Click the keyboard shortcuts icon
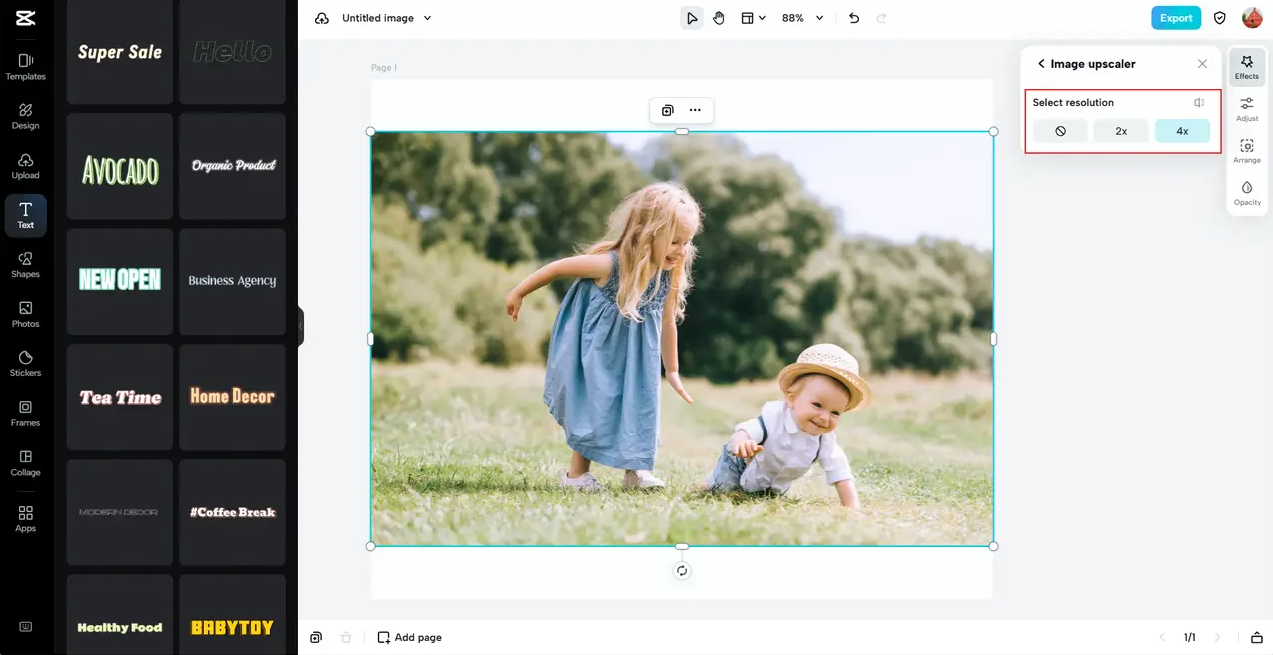The width and height of the screenshot is (1273, 655). [x=25, y=627]
